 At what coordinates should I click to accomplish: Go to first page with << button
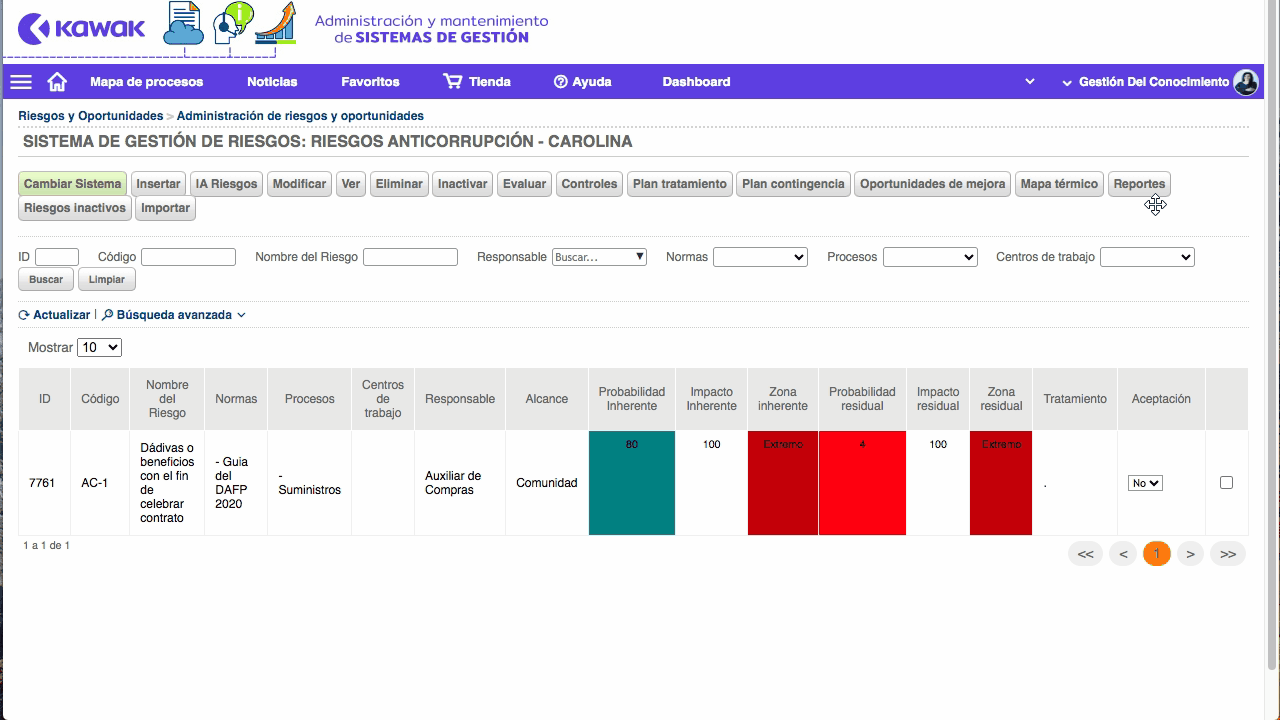(1085, 554)
